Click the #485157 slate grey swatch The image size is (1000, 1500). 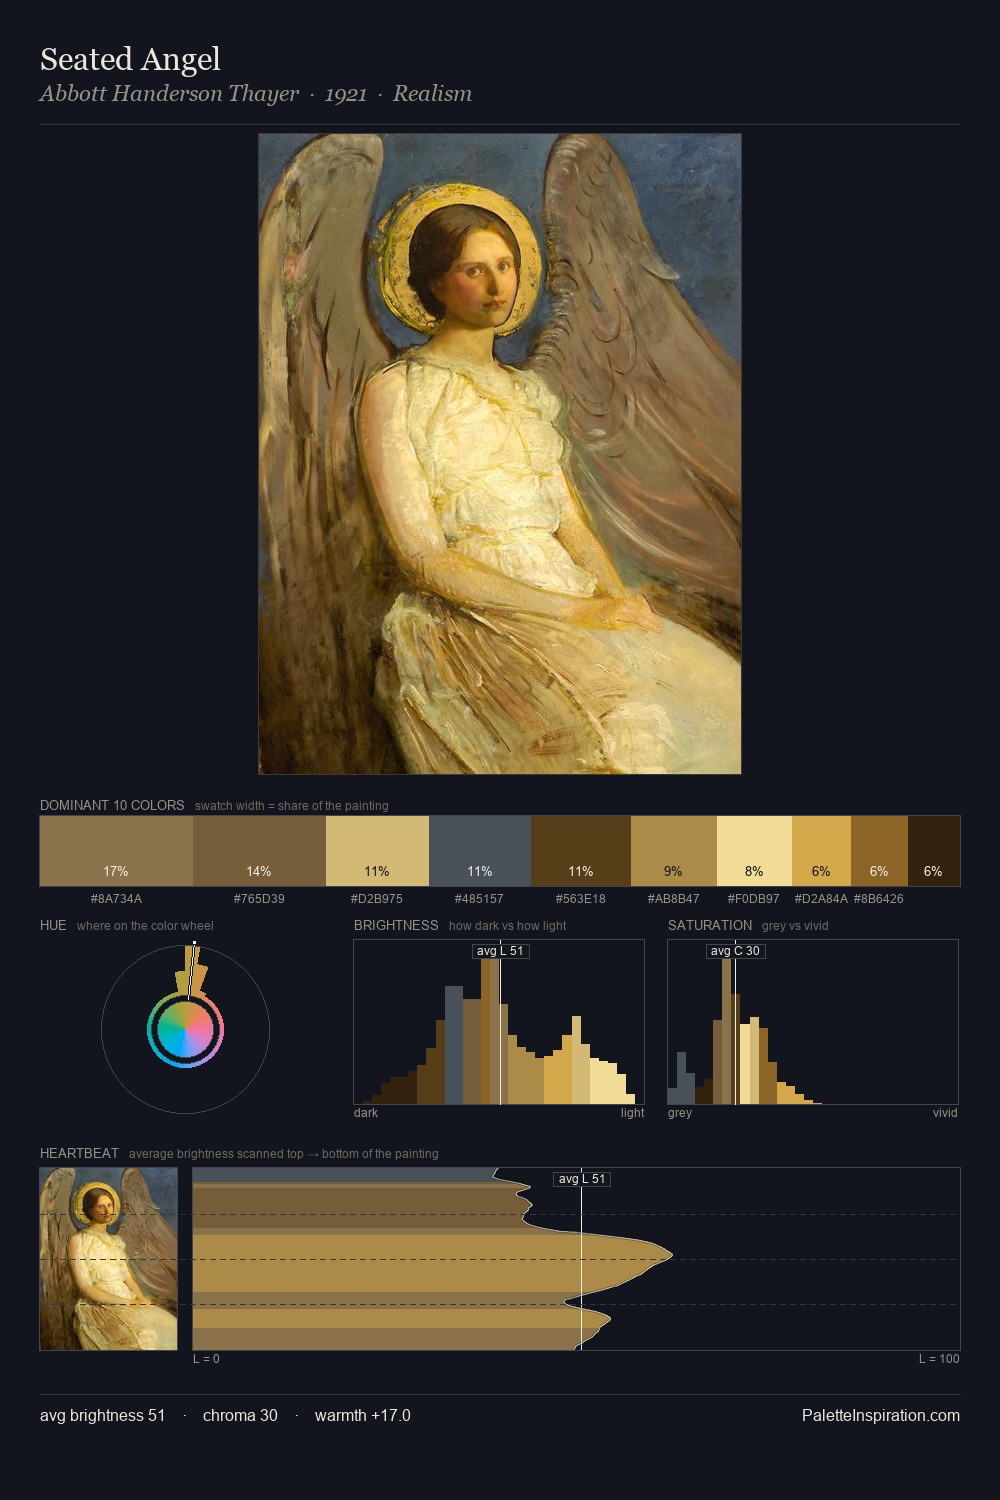(480, 851)
